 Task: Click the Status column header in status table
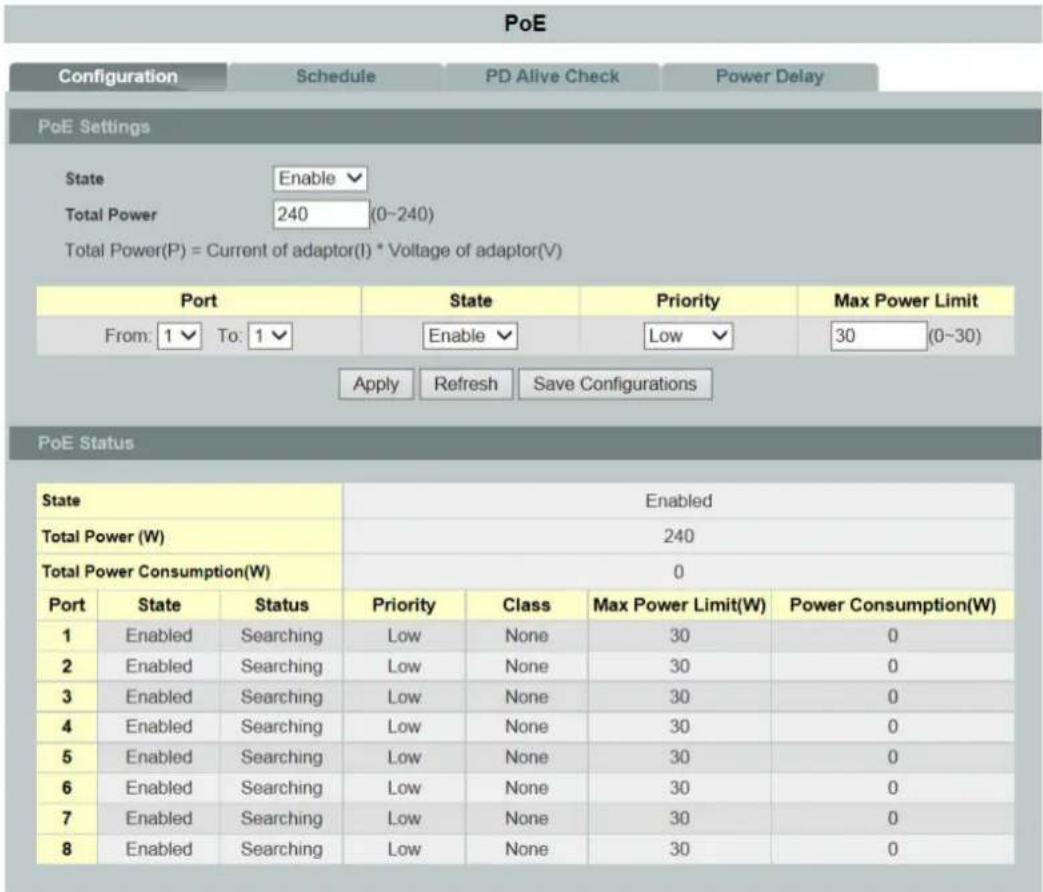tap(281, 605)
